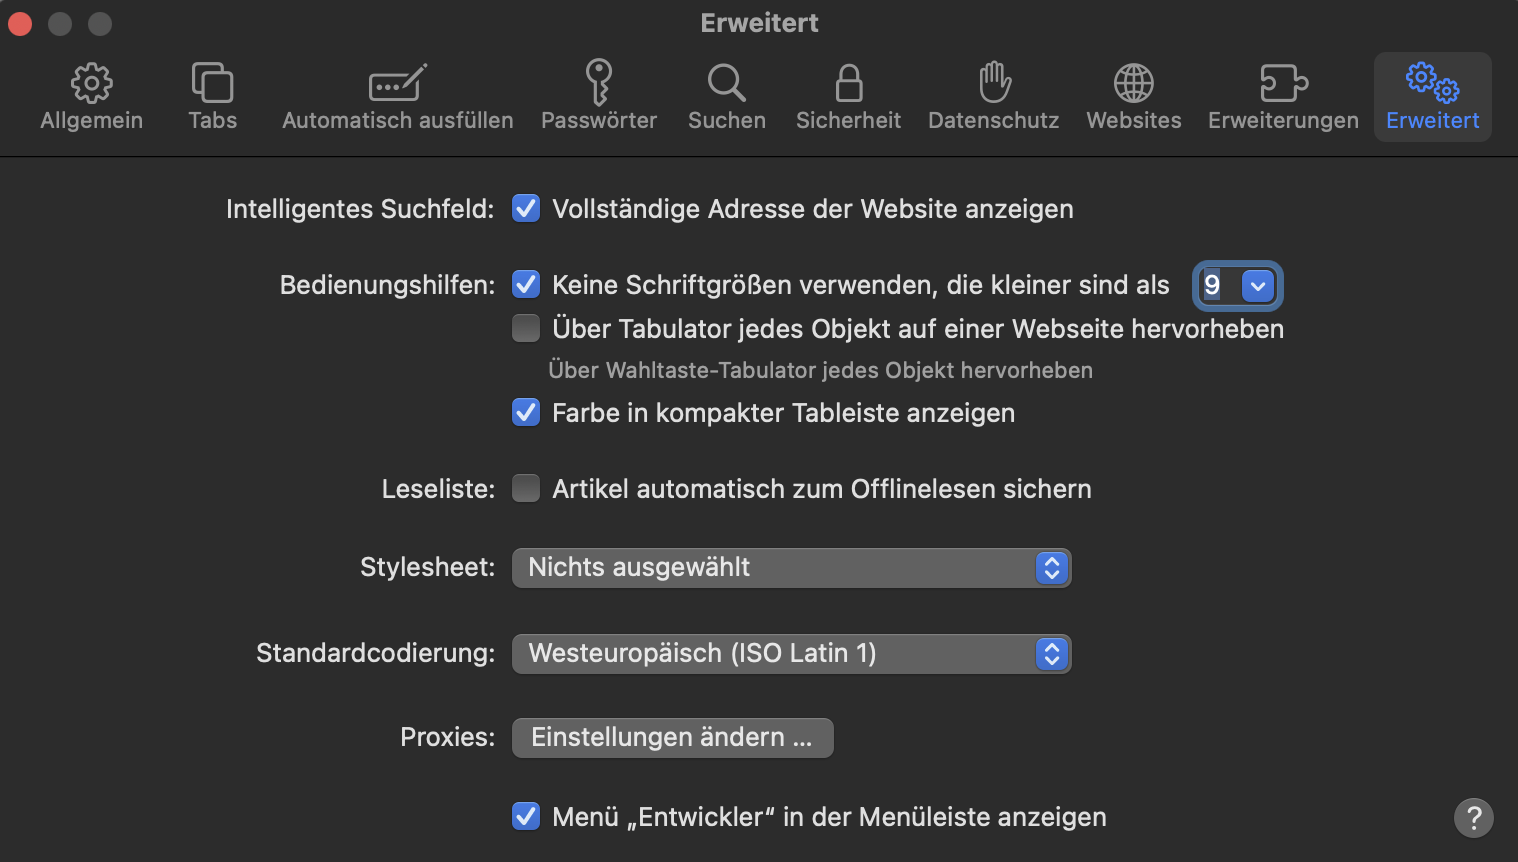Click the Einstellungen ändern proxies button

coord(672,738)
